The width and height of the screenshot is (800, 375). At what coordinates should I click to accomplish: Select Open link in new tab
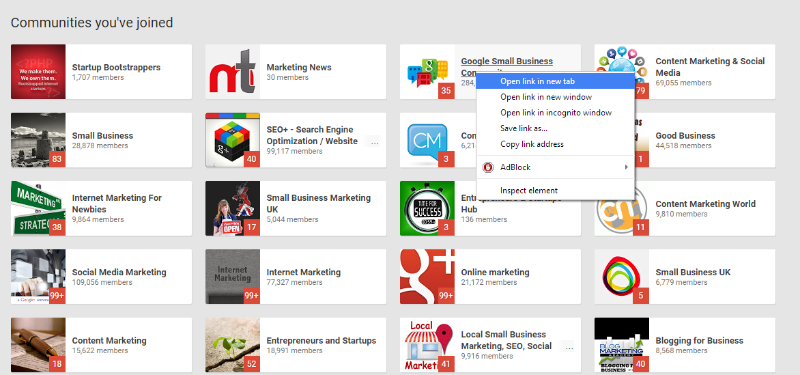tap(556, 81)
